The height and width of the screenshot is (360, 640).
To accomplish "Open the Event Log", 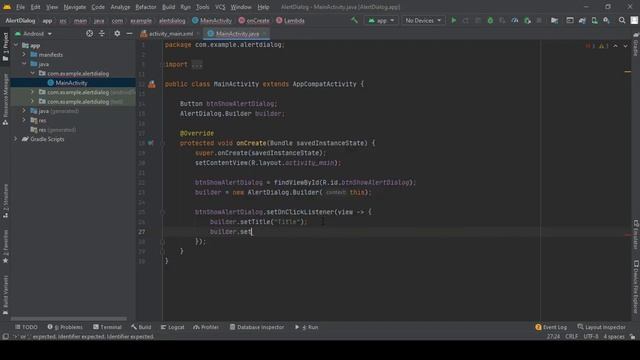I will tap(551, 327).
